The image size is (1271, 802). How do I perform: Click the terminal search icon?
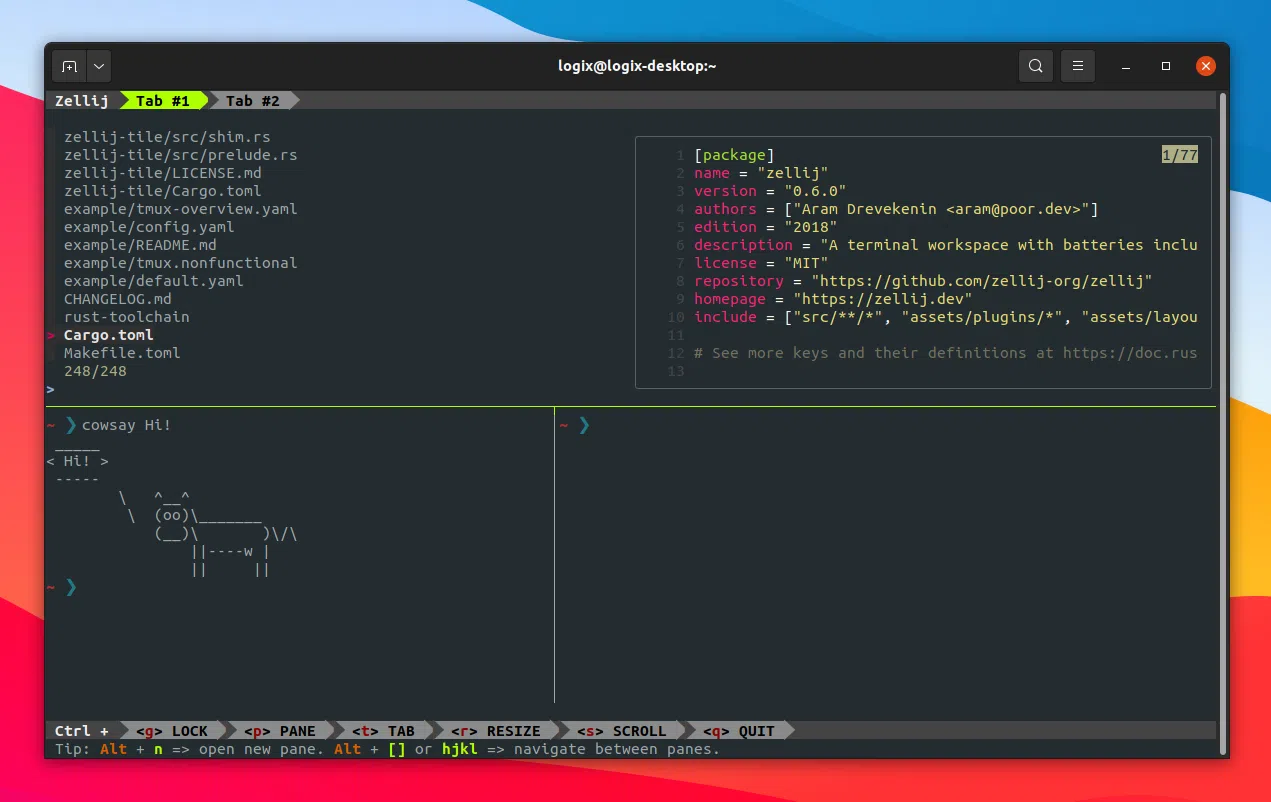(x=1036, y=67)
